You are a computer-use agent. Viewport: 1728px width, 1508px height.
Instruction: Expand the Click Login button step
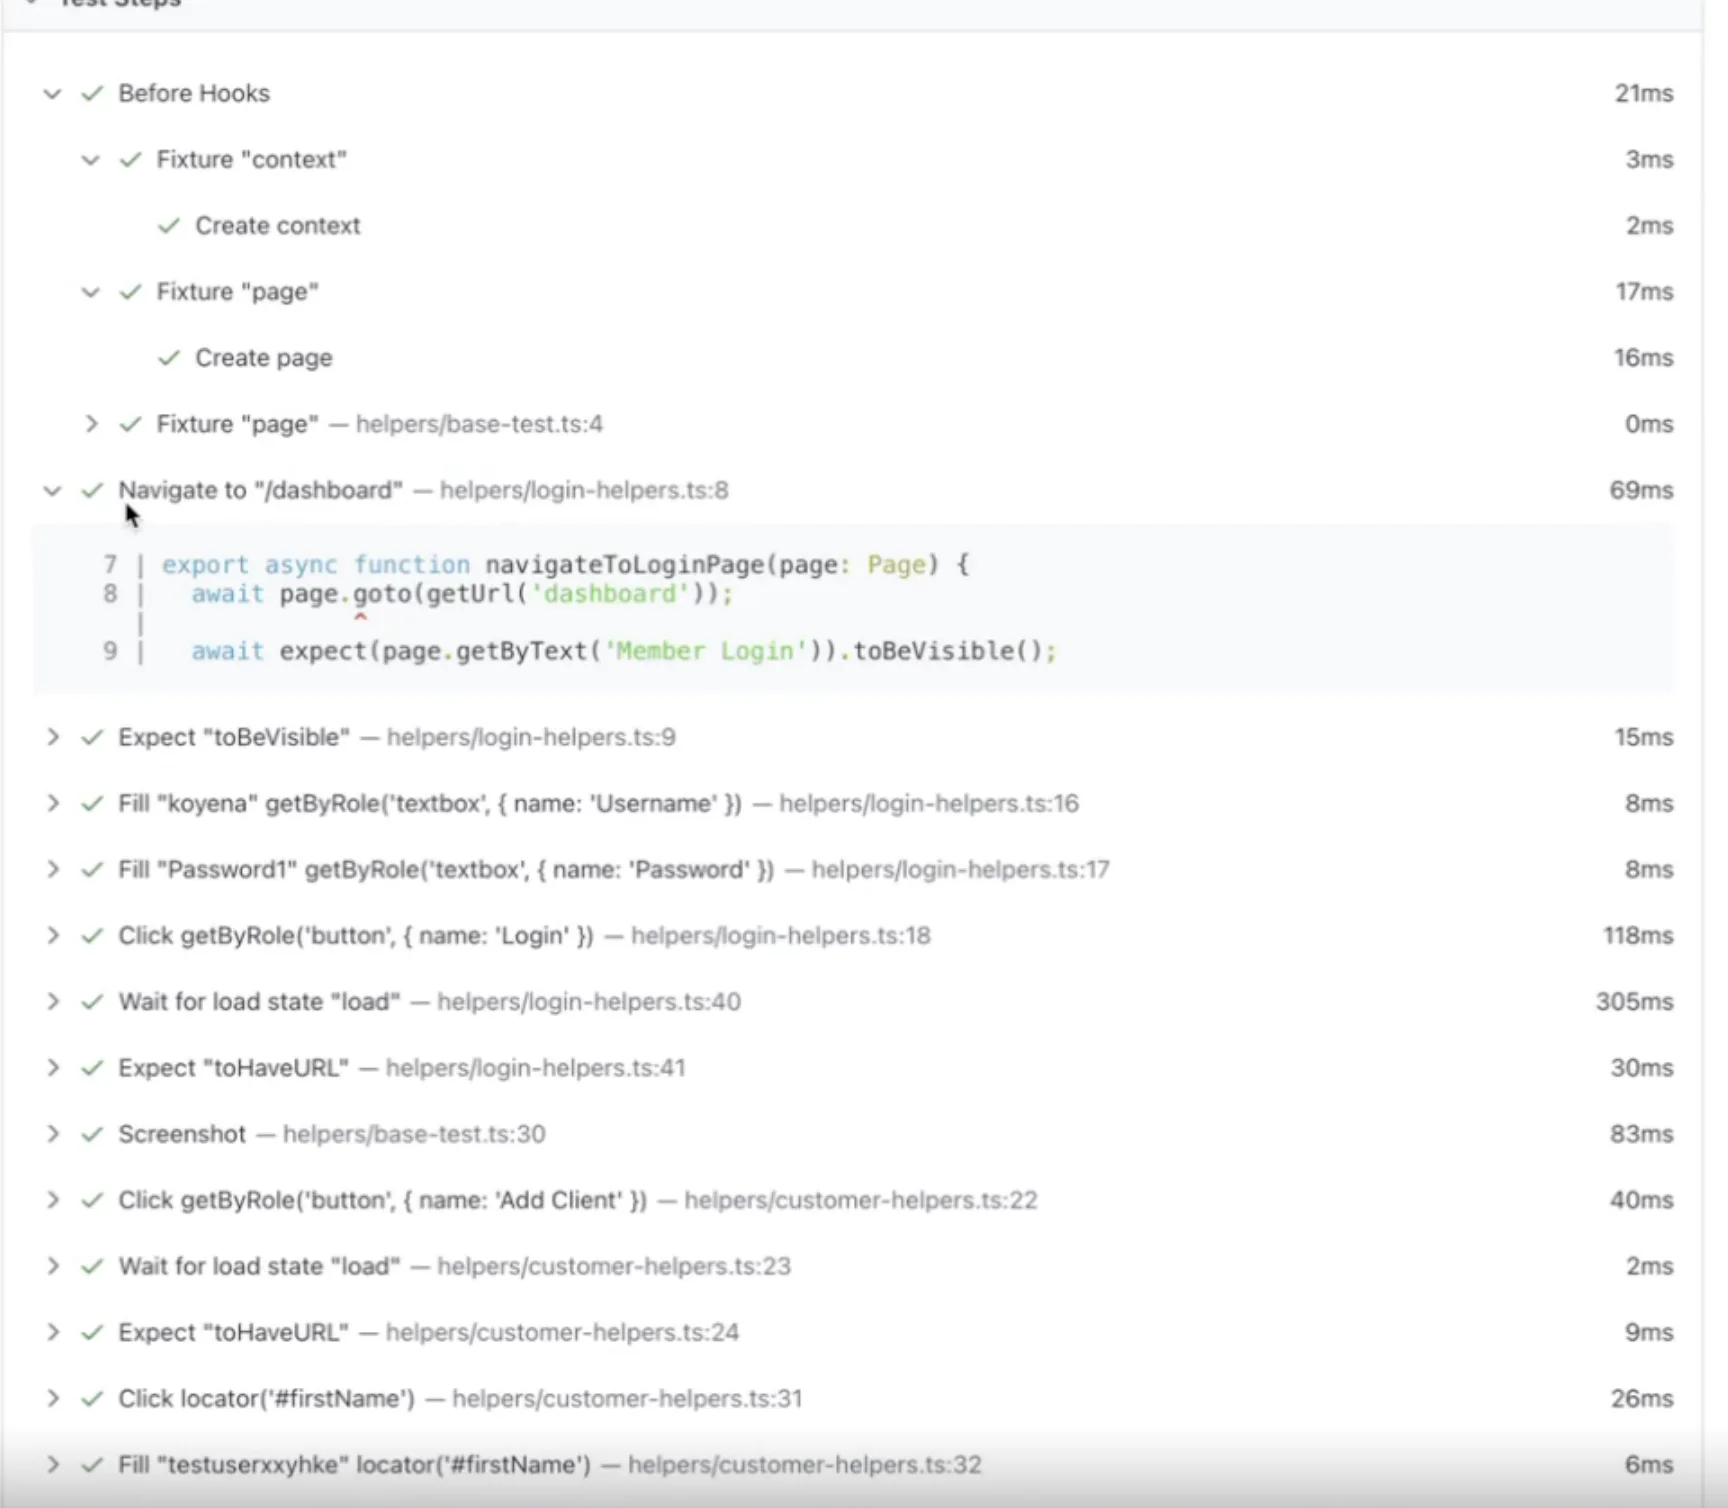tap(54, 936)
